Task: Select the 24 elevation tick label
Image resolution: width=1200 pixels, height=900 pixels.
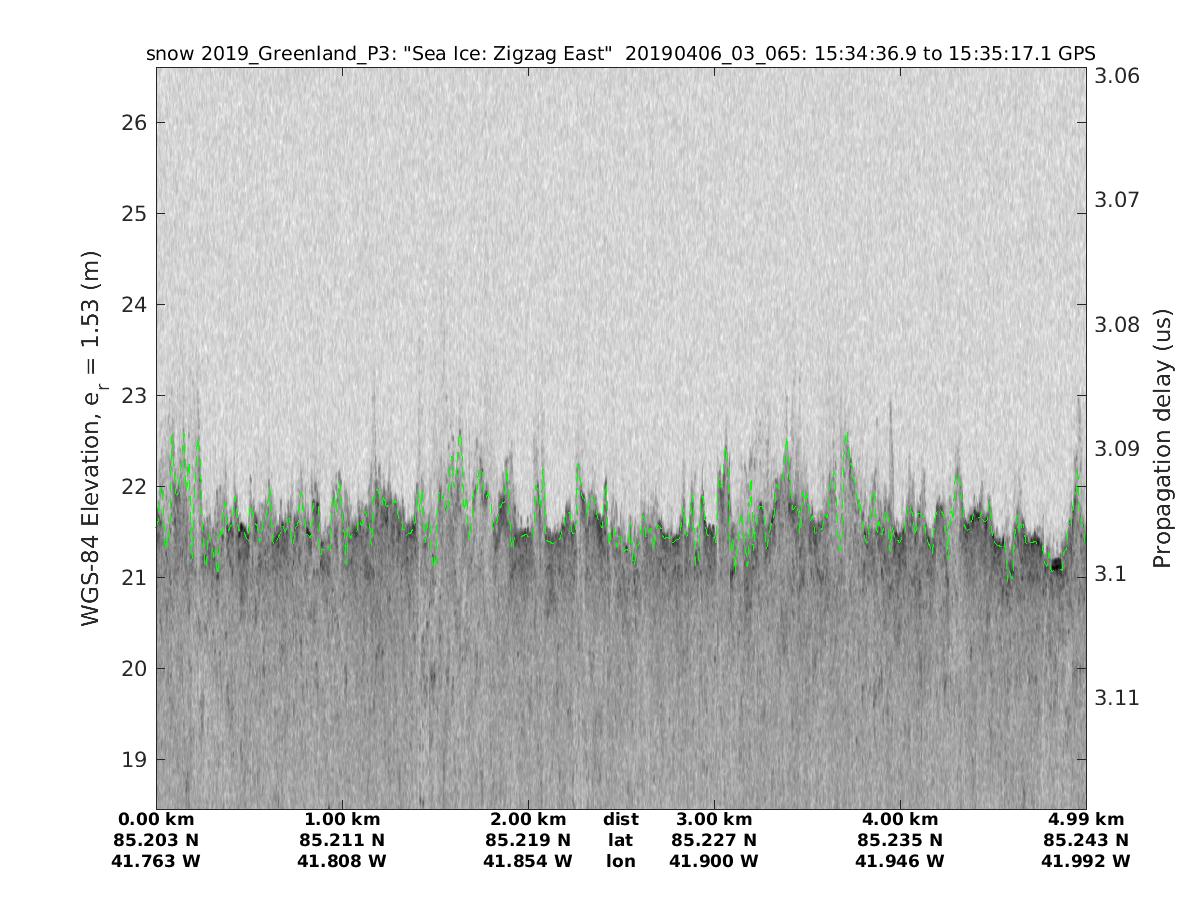Action: [x=133, y=305]
